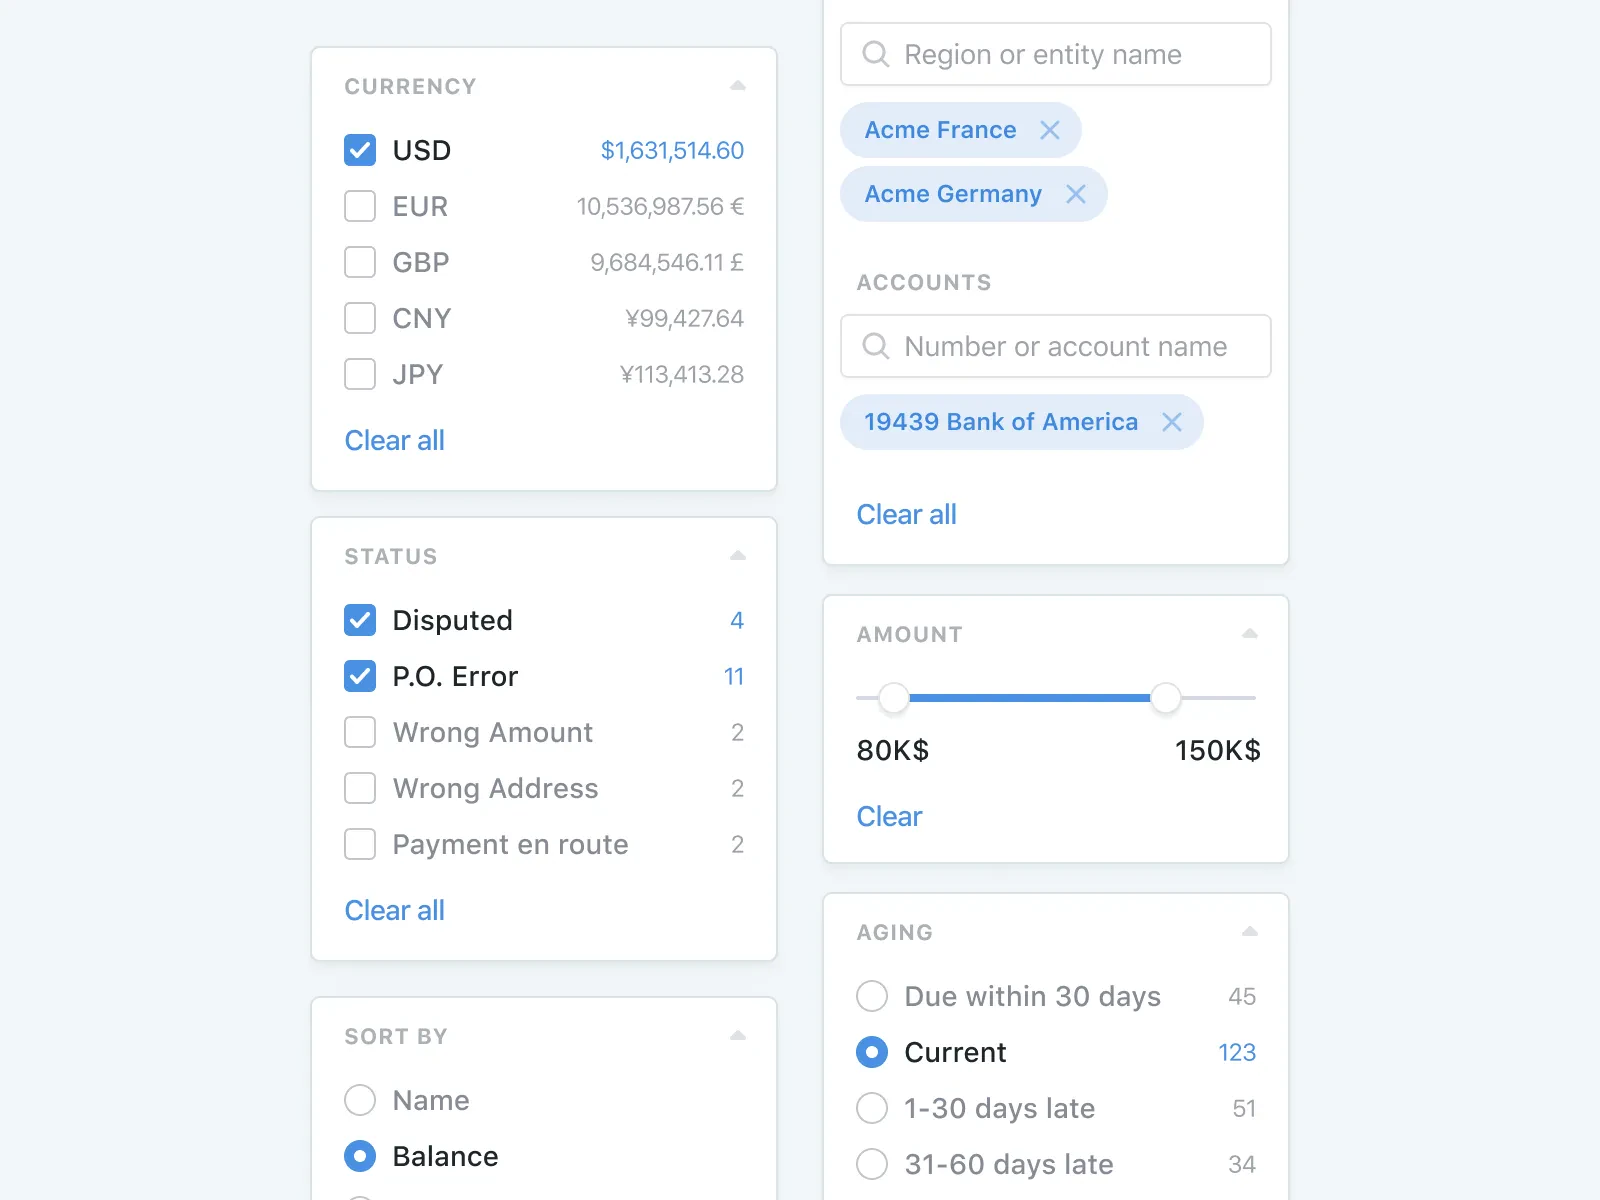1600x1200 pixels.
Task: Remove the Acme France filter chip
Action: 1050,130
